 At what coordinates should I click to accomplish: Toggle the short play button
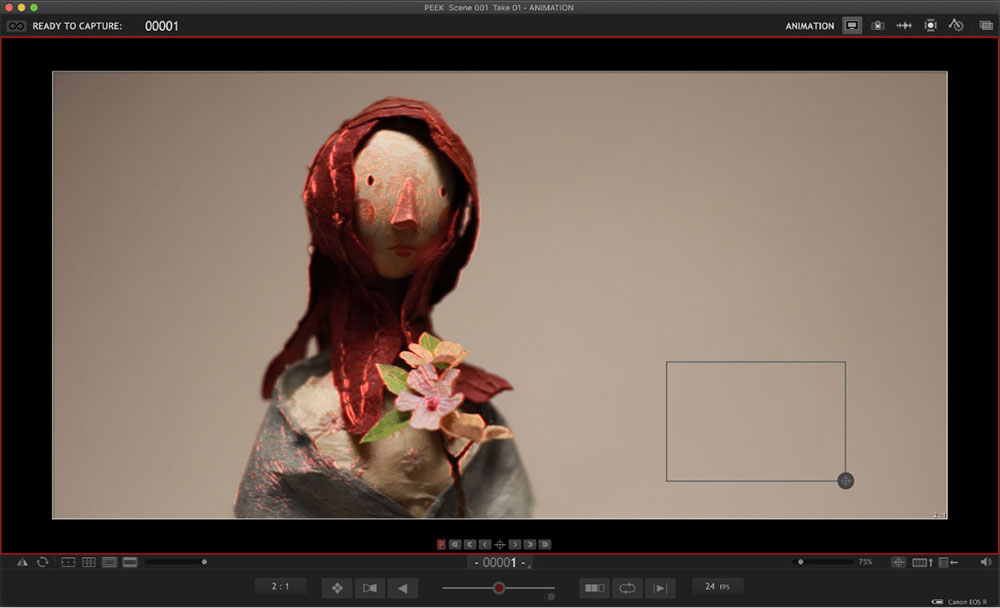pyautogui.click(x=594, y=588)
